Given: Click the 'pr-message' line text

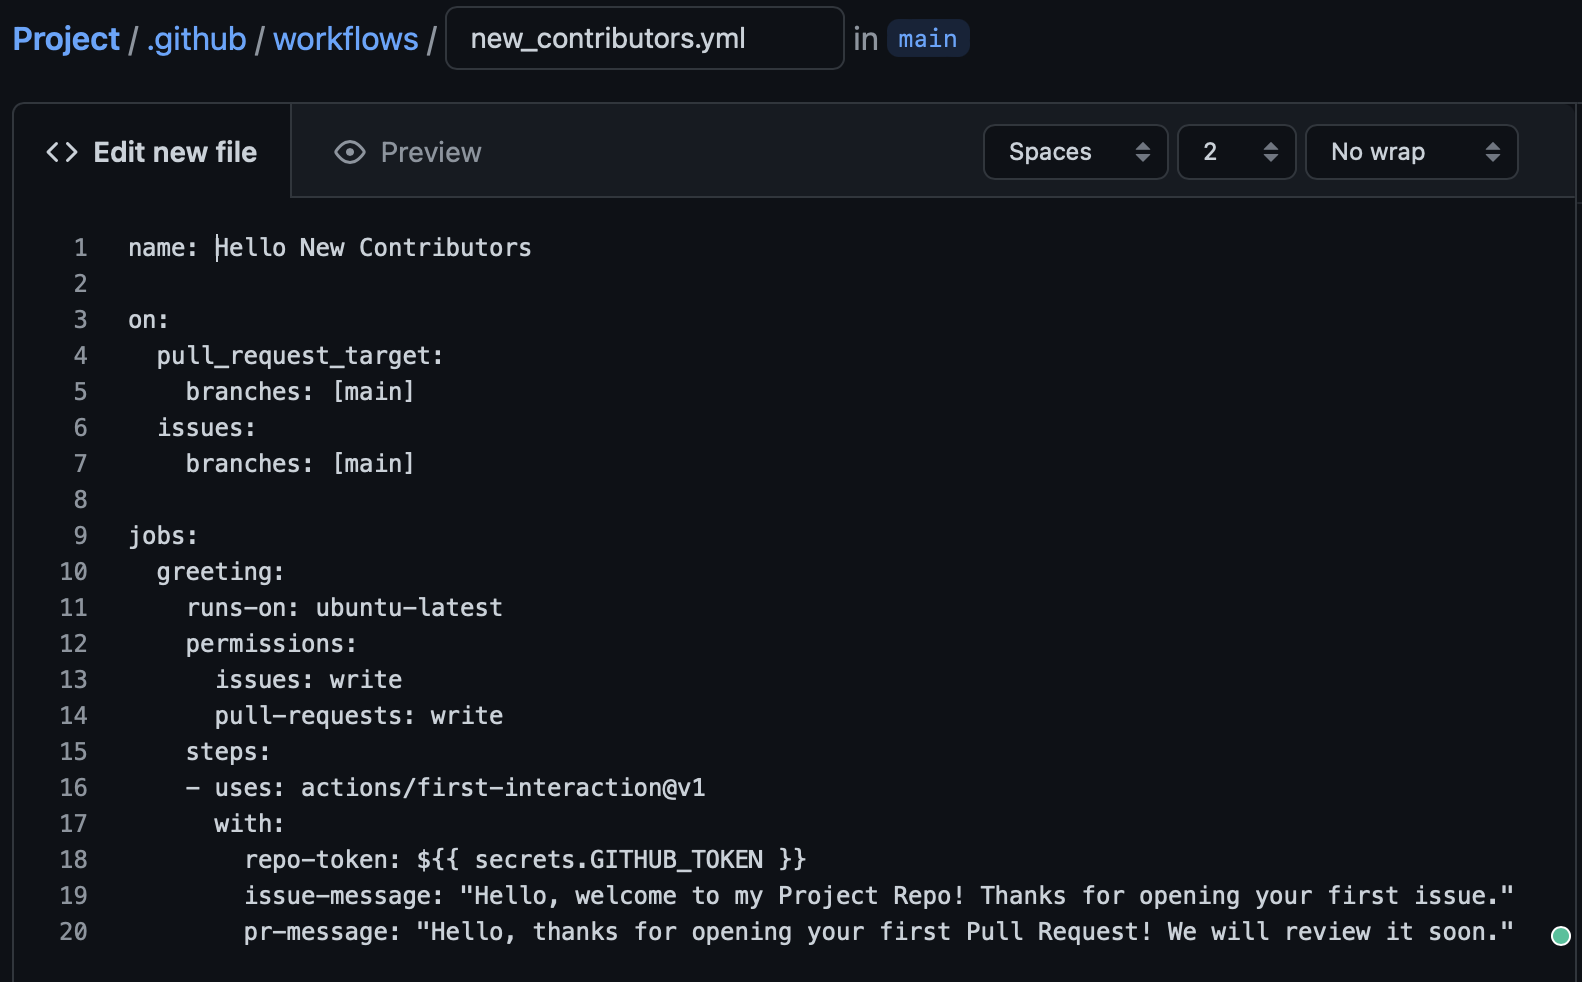Looking at the screenshot, I should (x=879, y=932).
